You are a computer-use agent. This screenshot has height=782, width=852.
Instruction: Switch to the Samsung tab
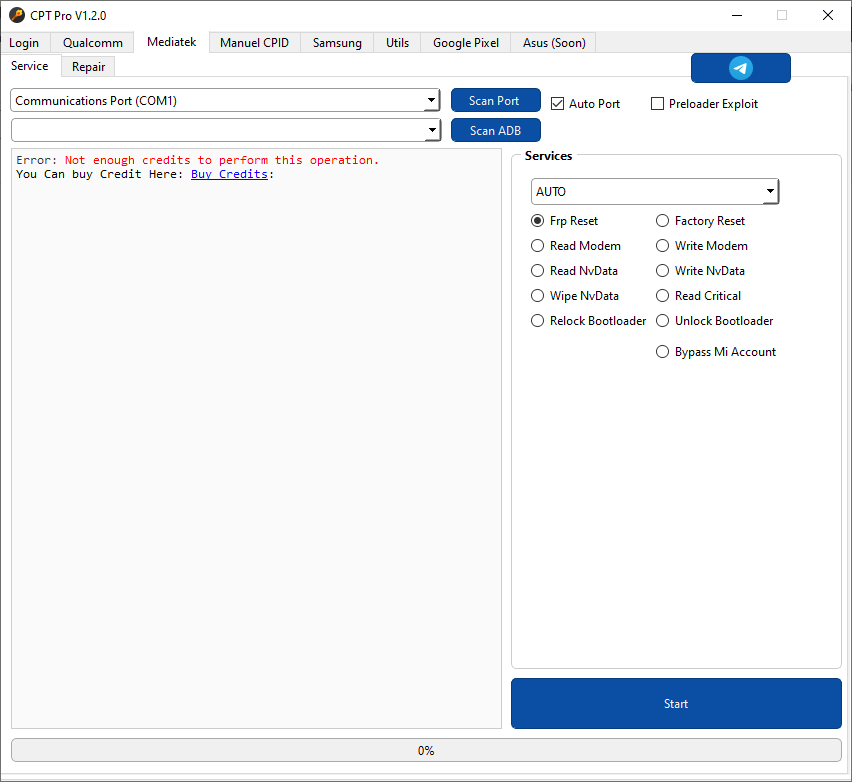[x=336, y=42]
